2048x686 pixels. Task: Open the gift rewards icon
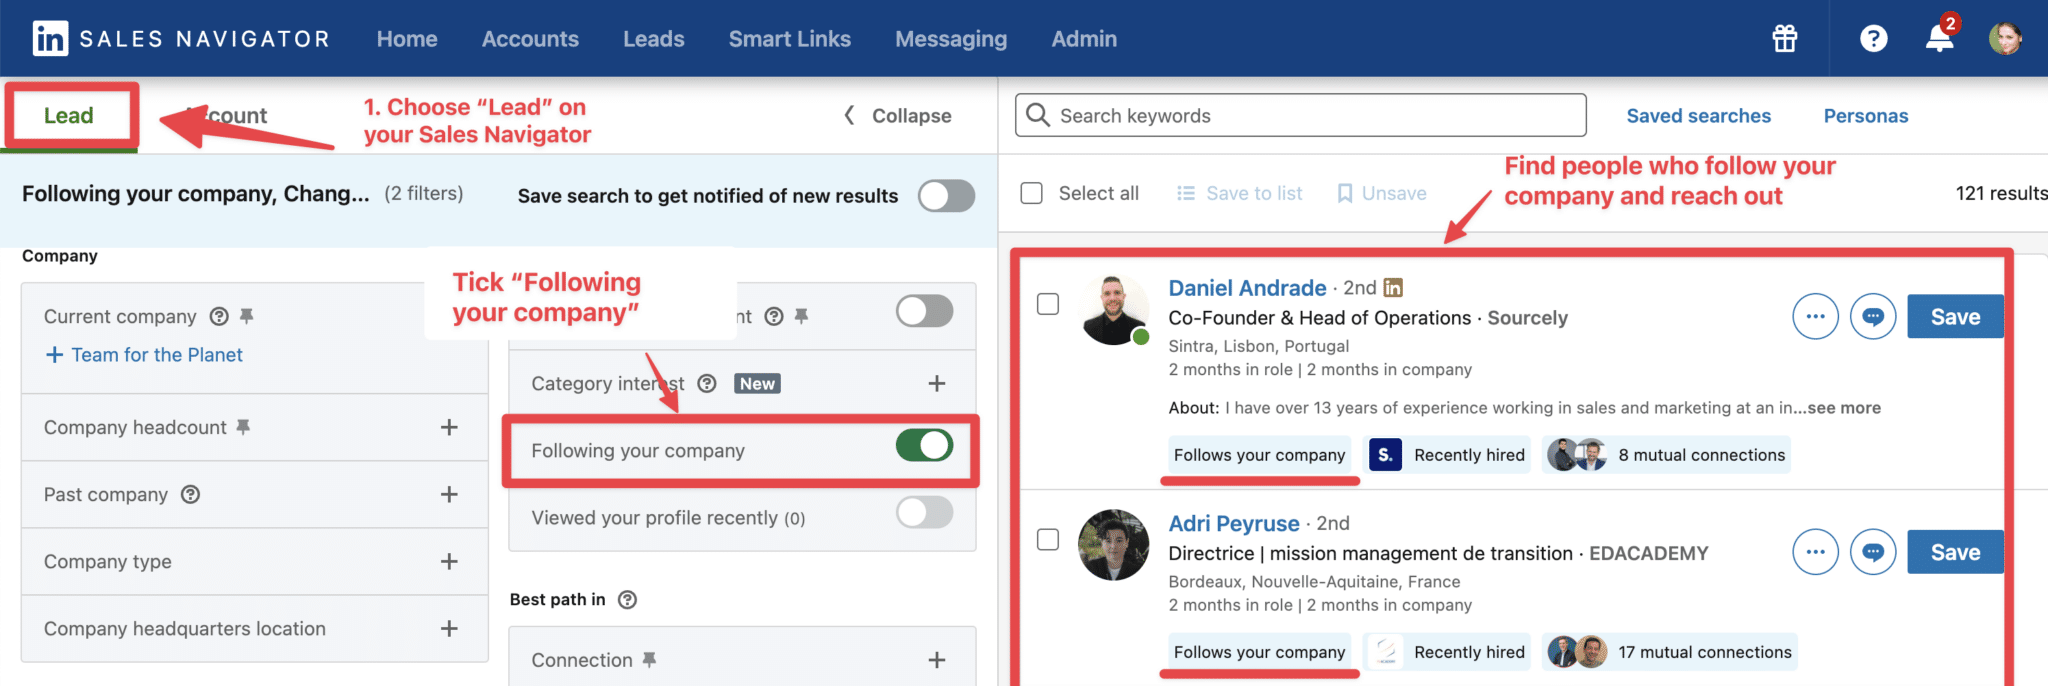(1785, 39)
